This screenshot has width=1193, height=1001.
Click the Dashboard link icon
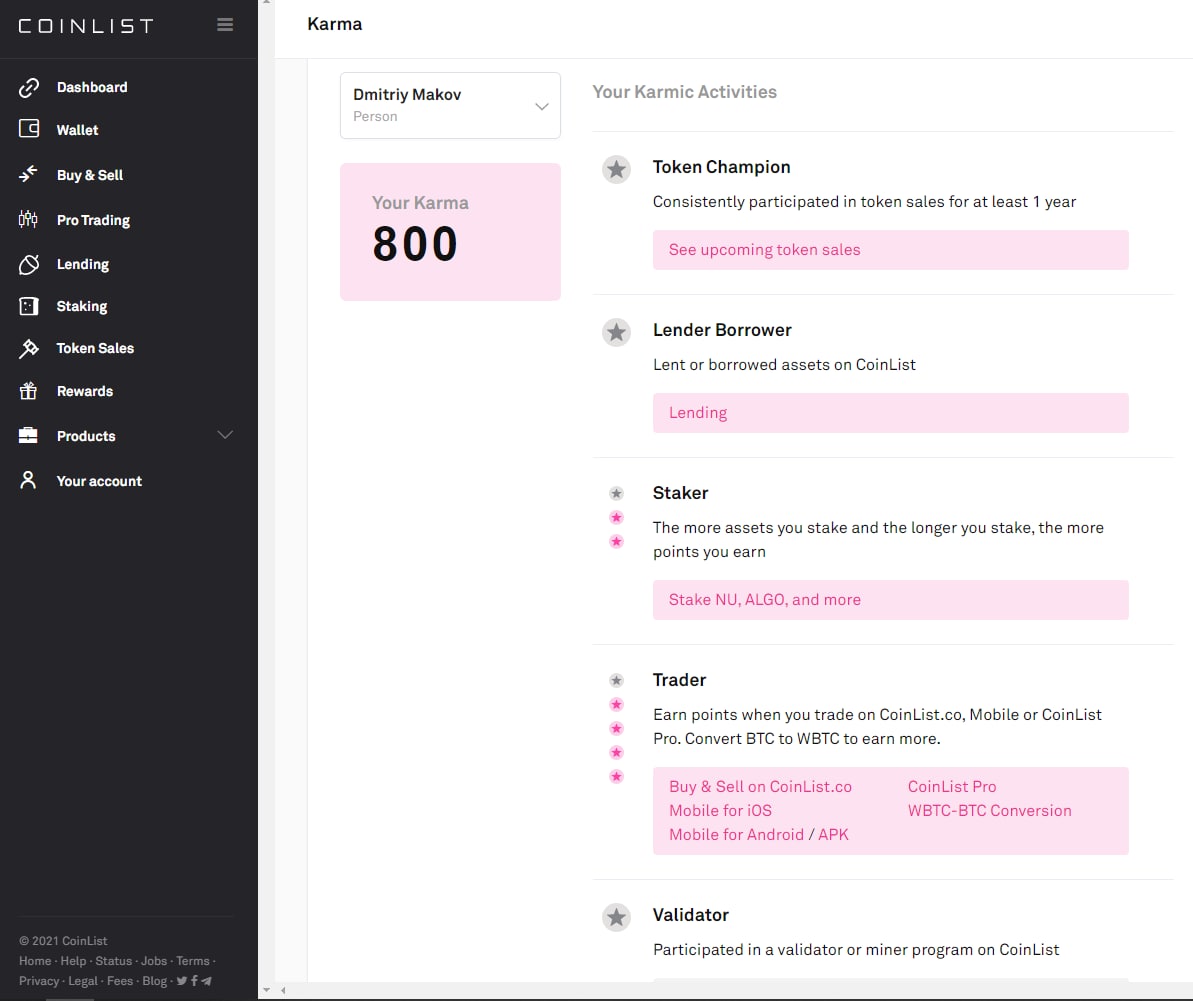(29, 87)
